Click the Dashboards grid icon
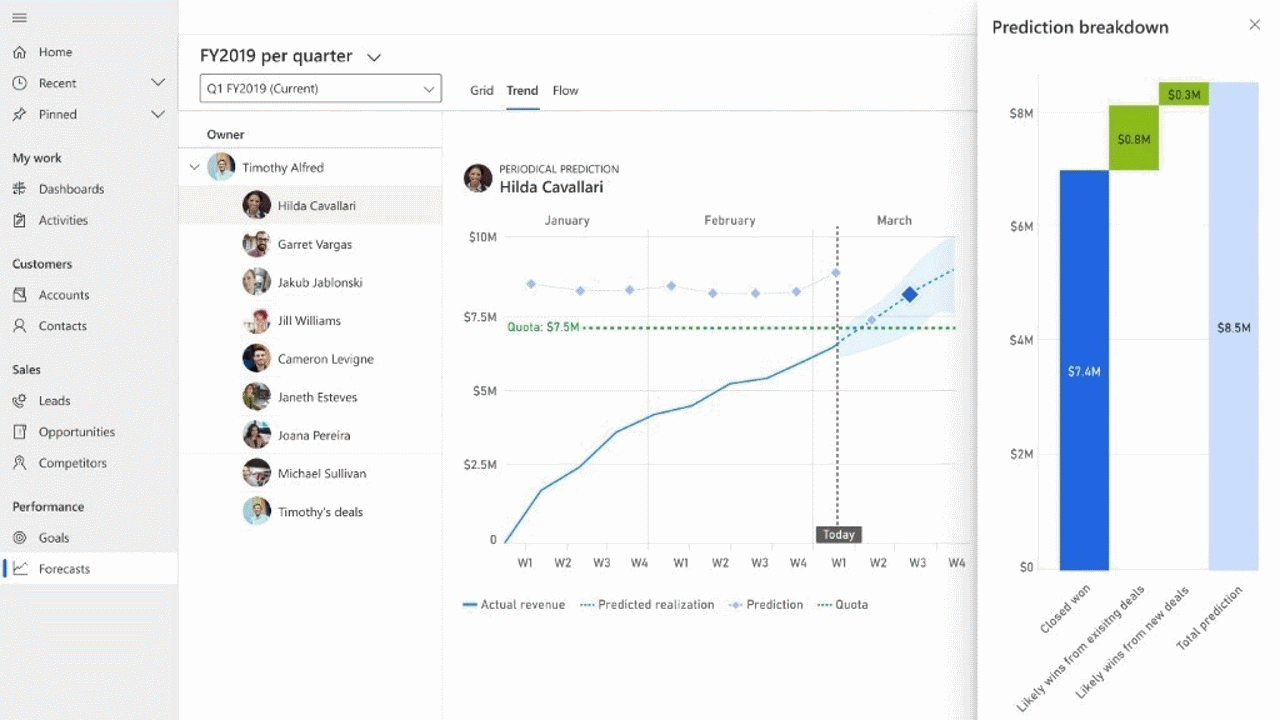Screen dimensions: 1280x720 tap(19, 189)
